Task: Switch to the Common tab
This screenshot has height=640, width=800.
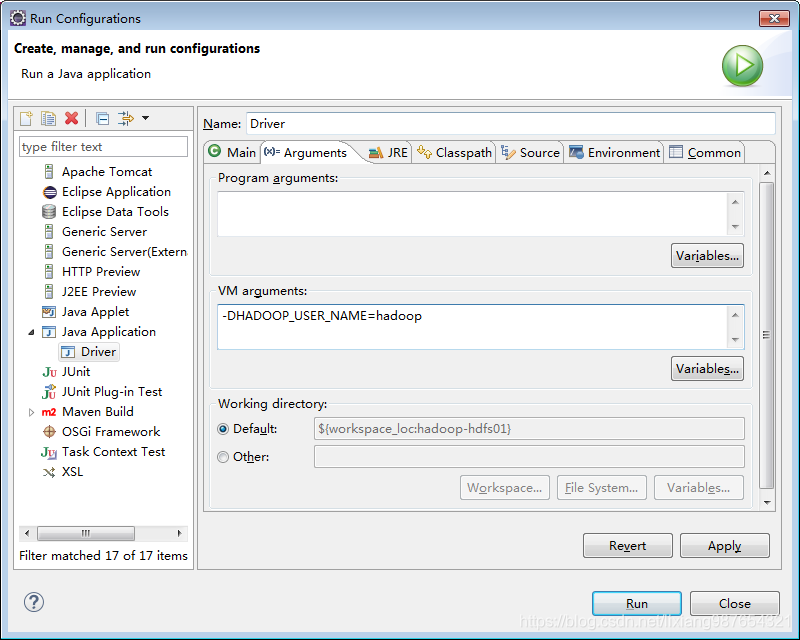Action: click(x=705, y=153)
